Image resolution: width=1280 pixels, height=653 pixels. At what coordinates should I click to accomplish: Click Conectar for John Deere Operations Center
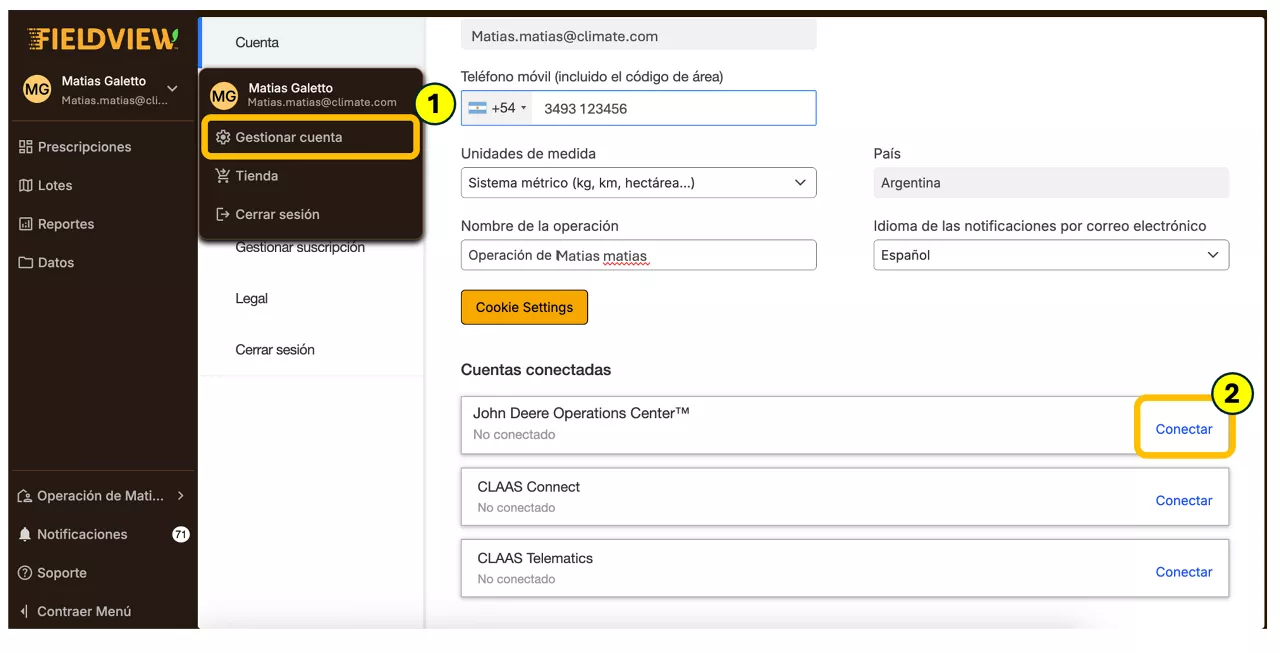(x=1184, y=429)
